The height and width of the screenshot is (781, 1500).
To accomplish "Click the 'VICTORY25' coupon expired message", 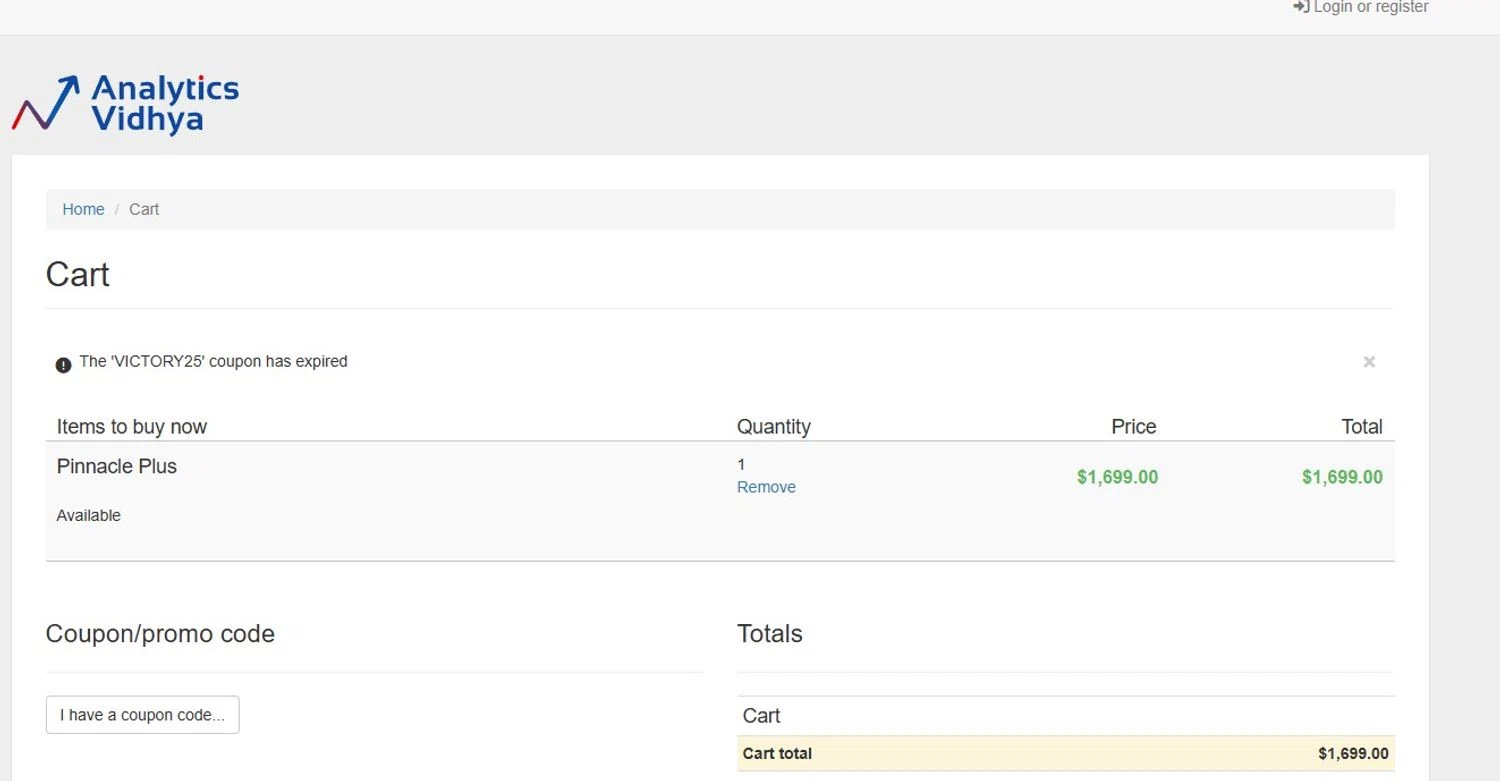I will point(213,361).
